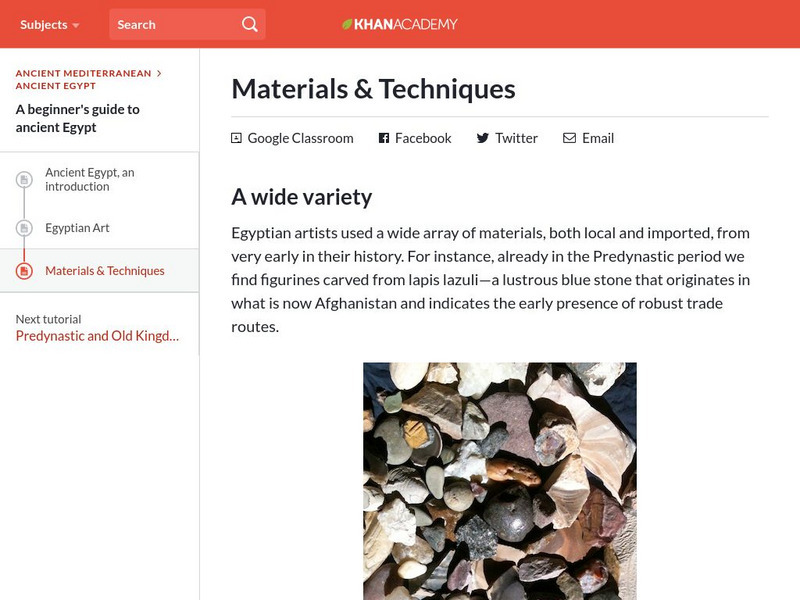Click the red Materials & Techniques article icon
The image size is (800, 600).
tap(24, 271)
